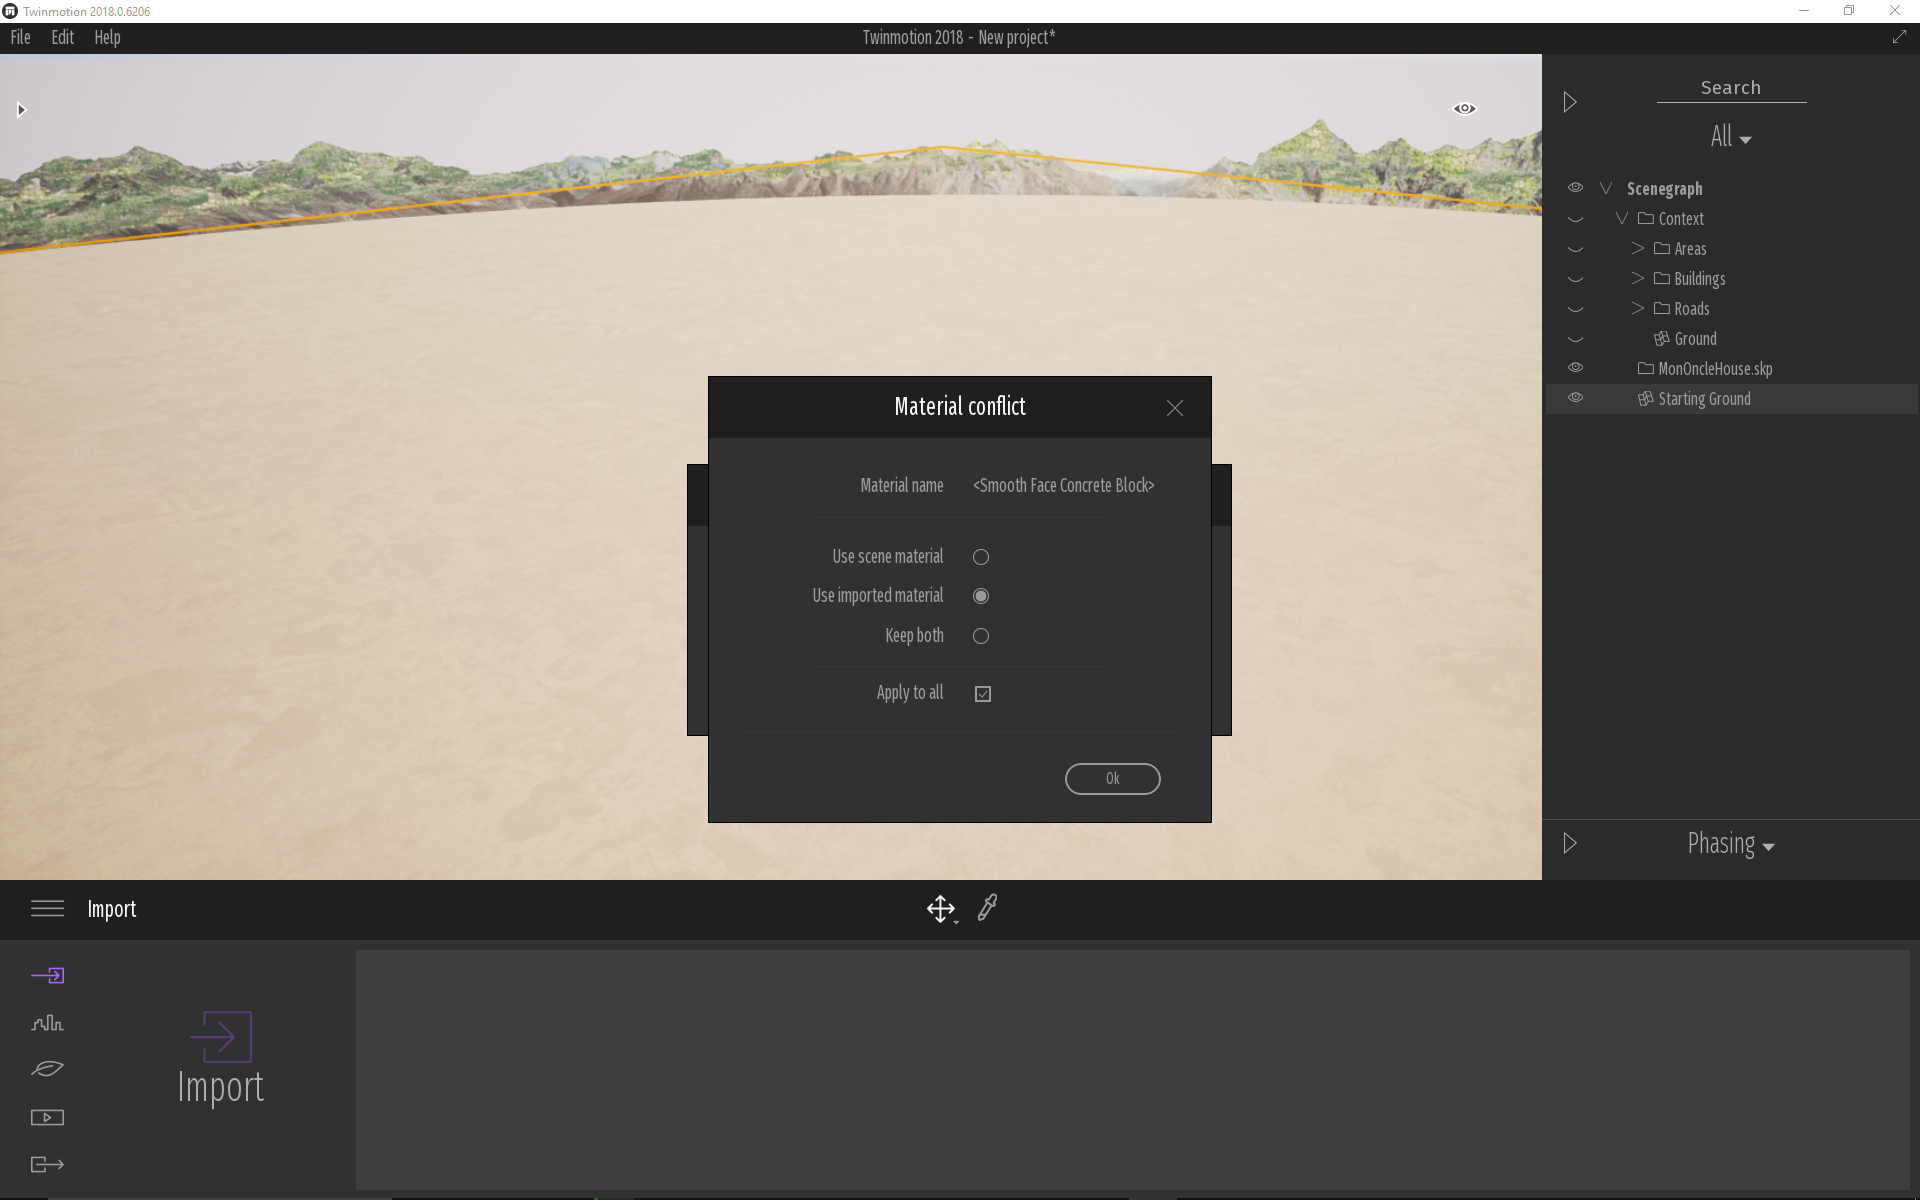Click the Import heading in bottom bar
The height and width of the screenshot is (1200, 1920).
point(111,909)
